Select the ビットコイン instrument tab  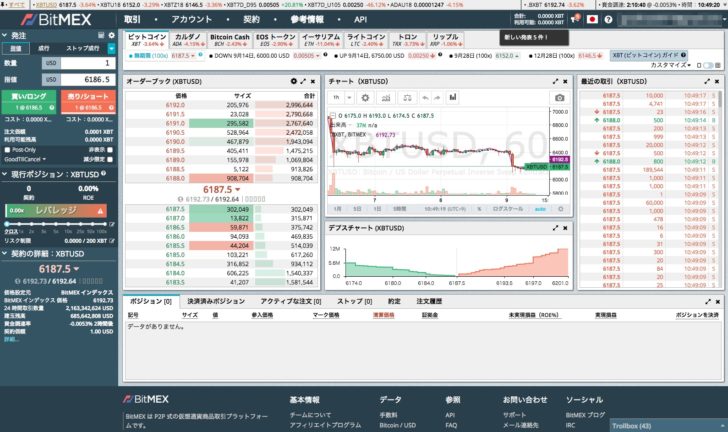147,40
